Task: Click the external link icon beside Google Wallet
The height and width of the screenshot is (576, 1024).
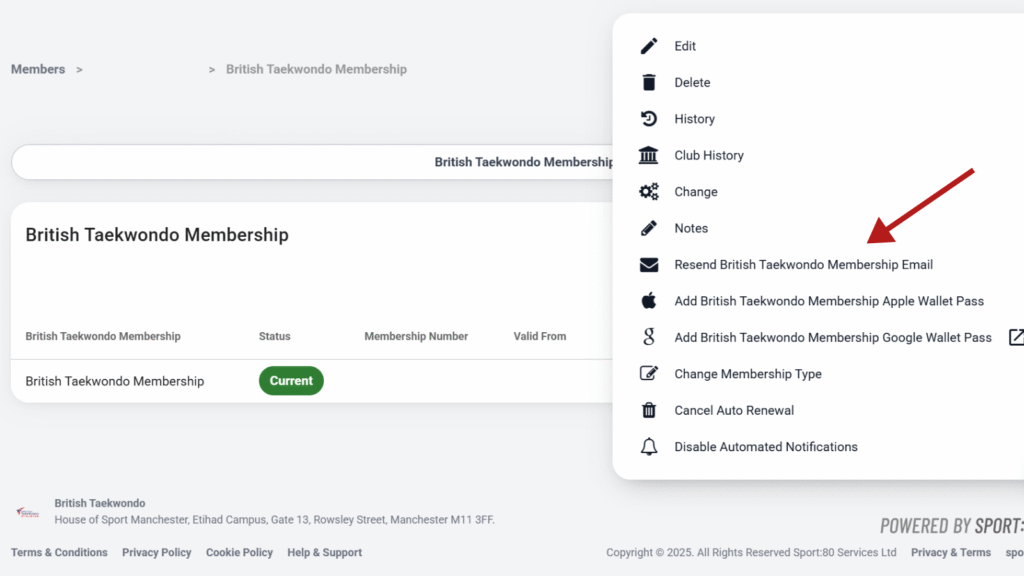Action: click(1015, 337)
